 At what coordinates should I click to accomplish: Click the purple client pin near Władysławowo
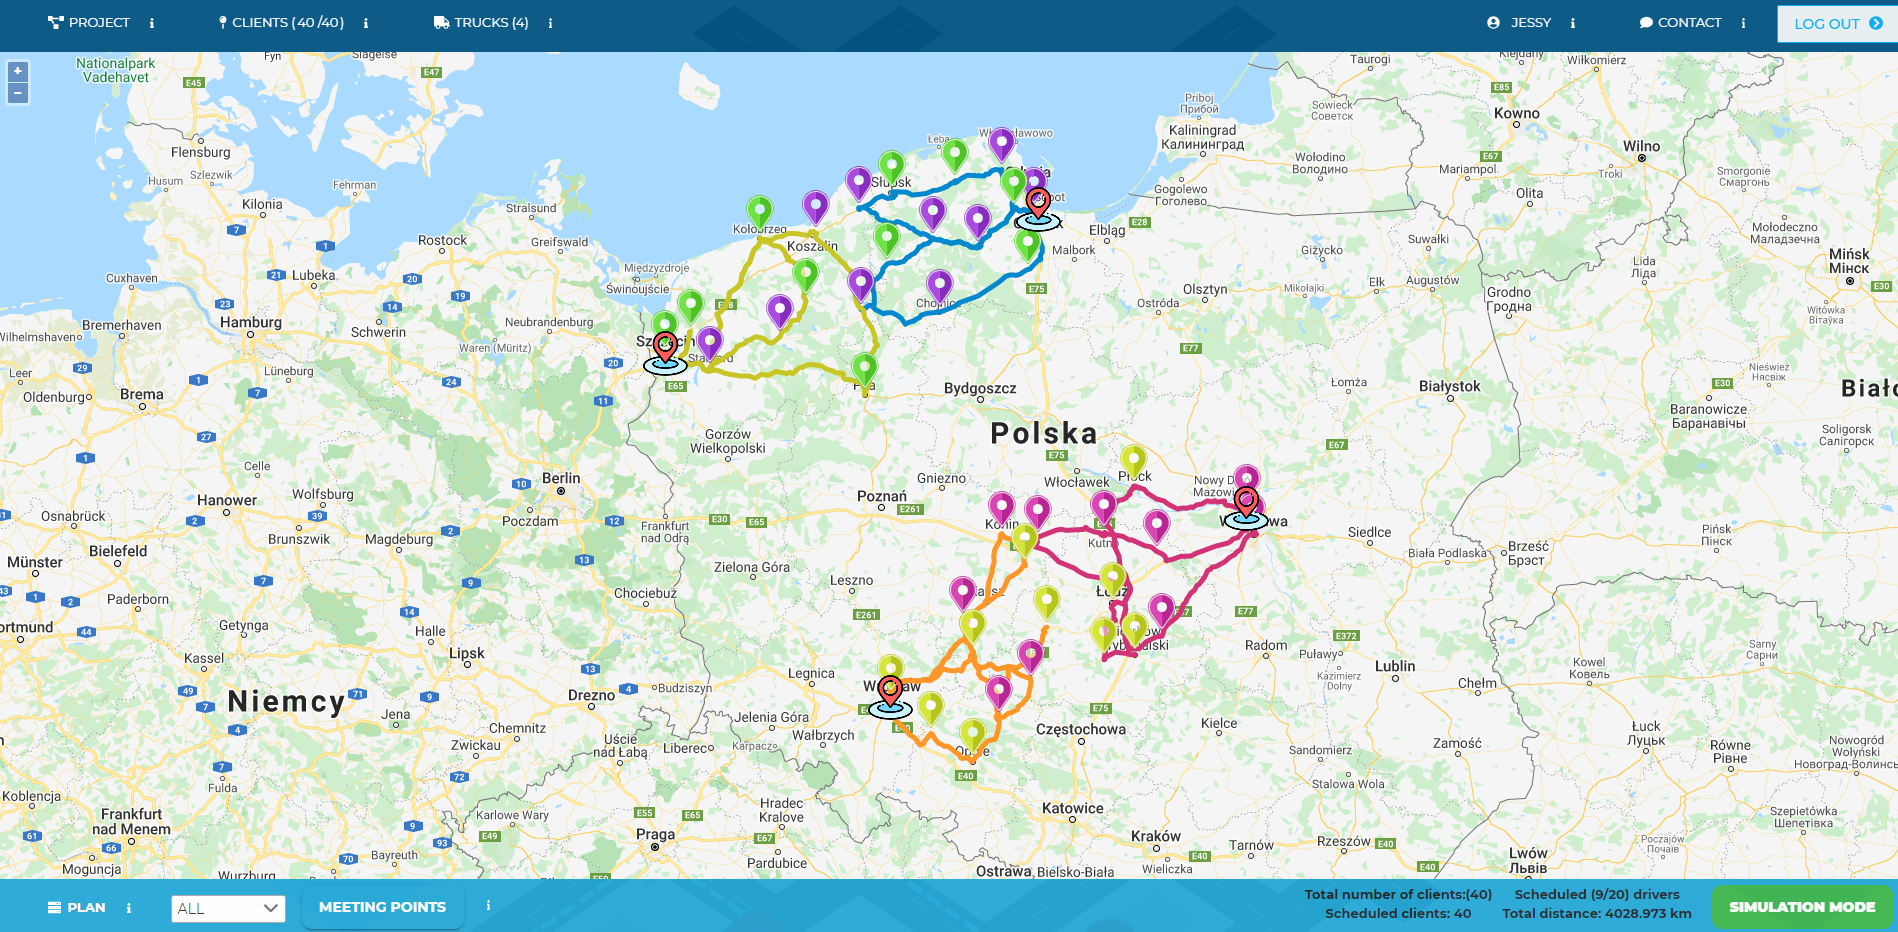[1002, 144]
